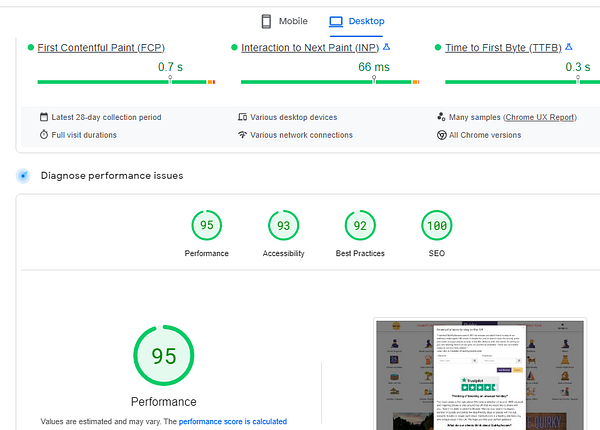Click the mobile phone icon
This screenshot has width=600, height=430.
(266, 21)
